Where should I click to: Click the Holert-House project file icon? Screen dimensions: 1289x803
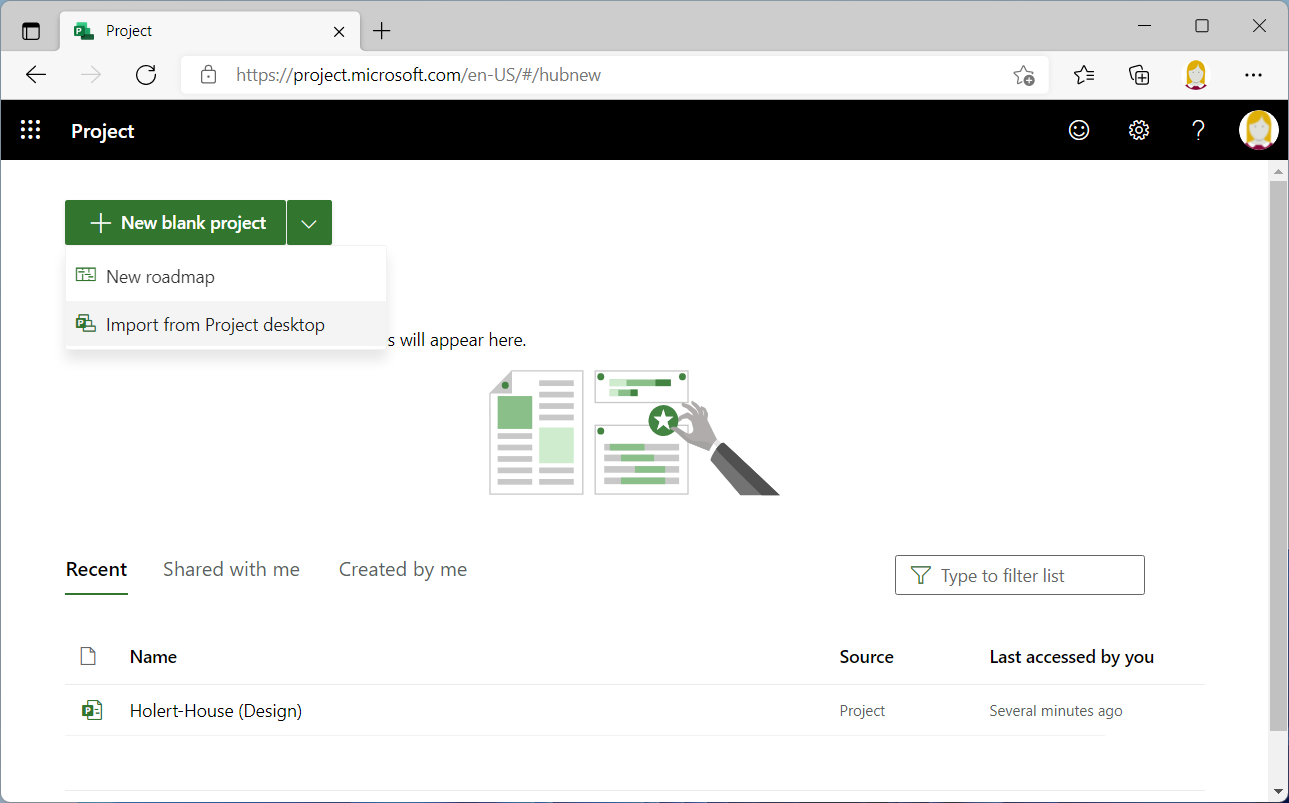92,711
